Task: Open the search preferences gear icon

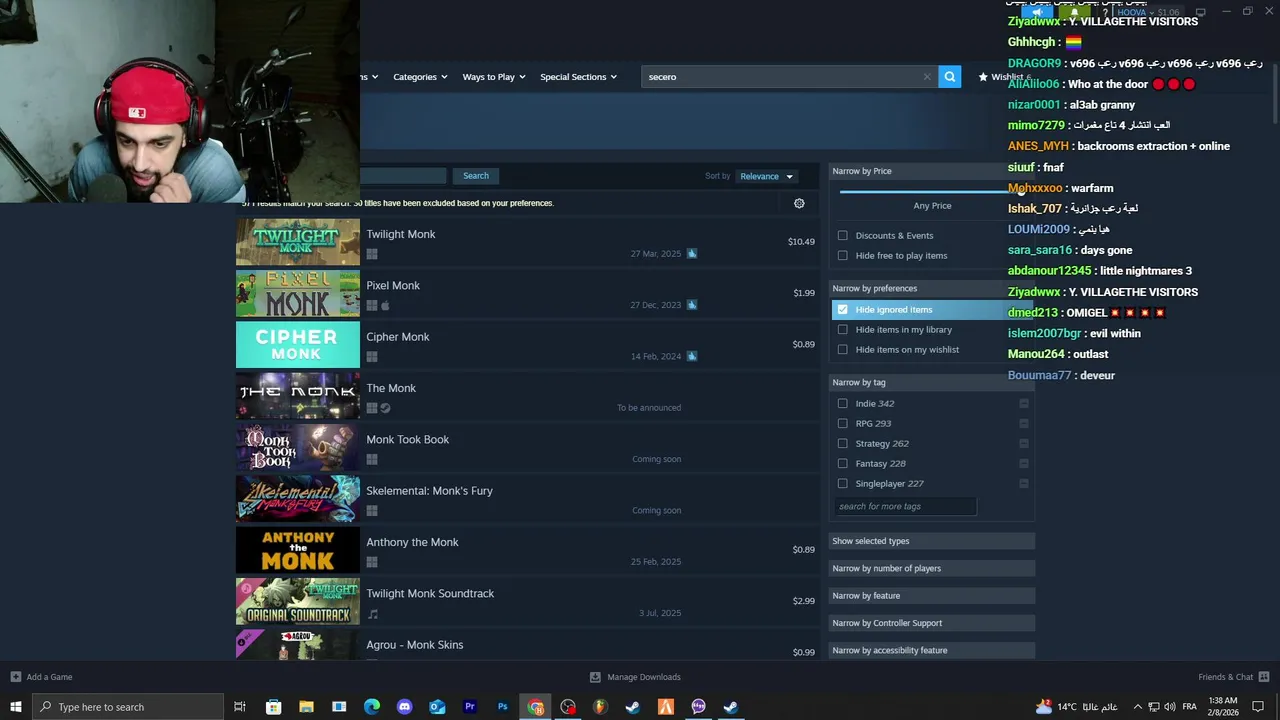Action: pos(799,203)
